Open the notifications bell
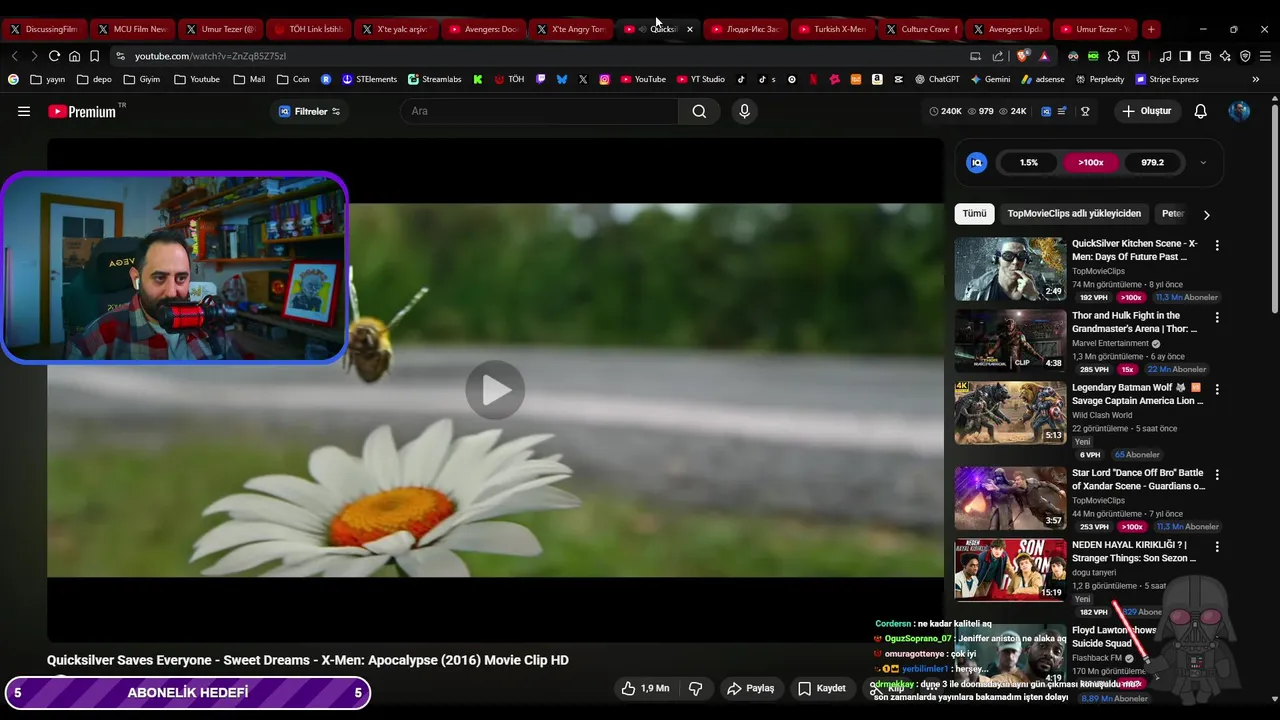 (1201, 111)
